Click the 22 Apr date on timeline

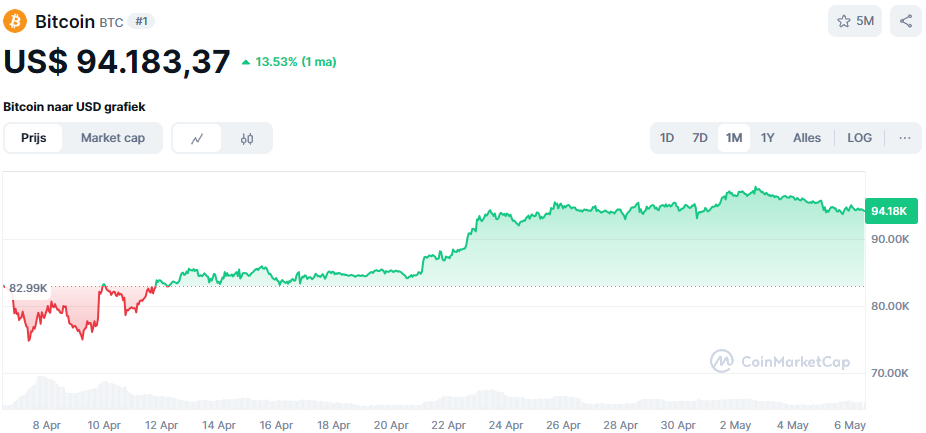(x=448, y=424)
